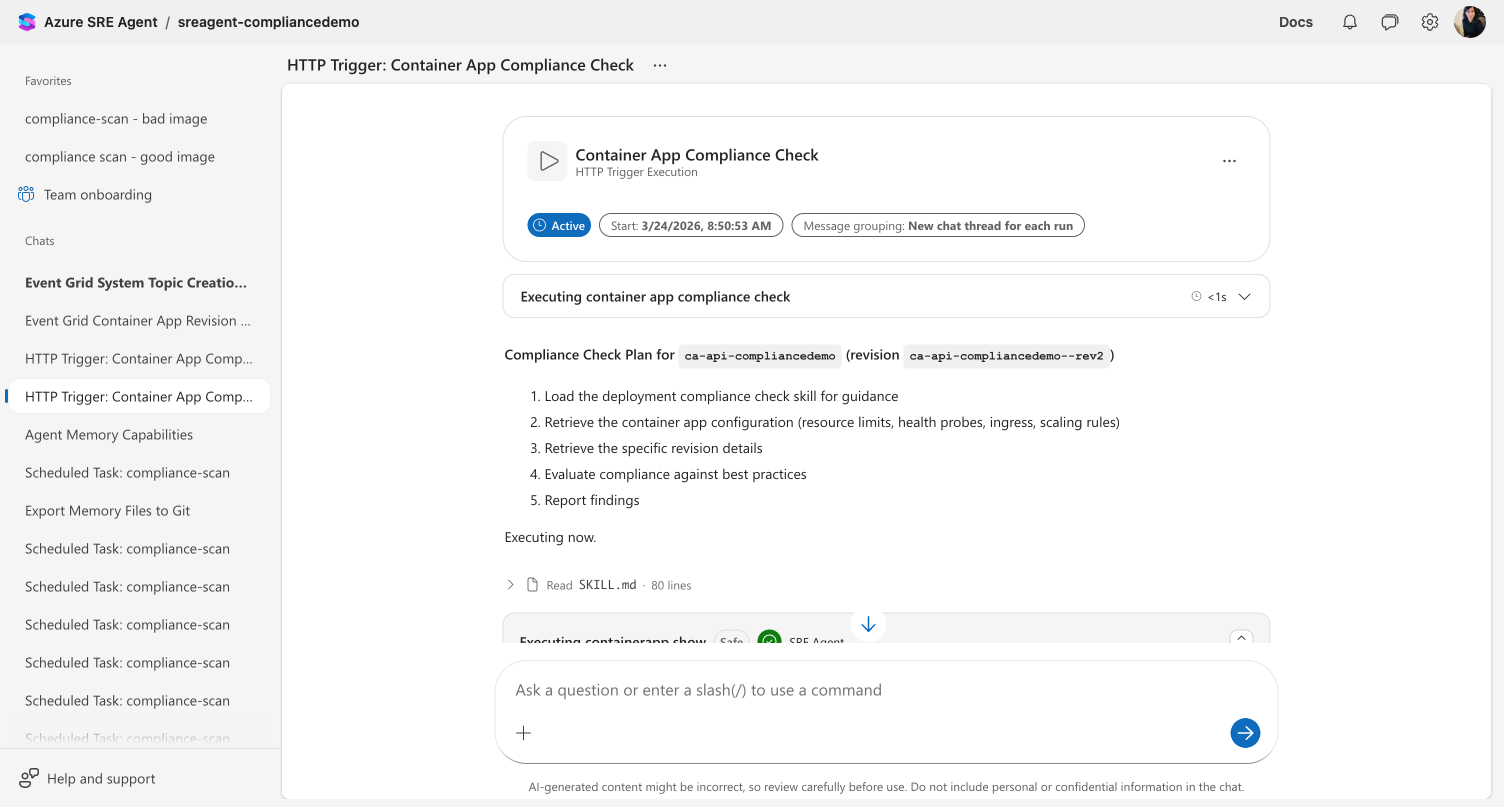Click the blue send arrow button
Image resolution: width=1504 pixels, height=807 pixels.
(1245, 733)
